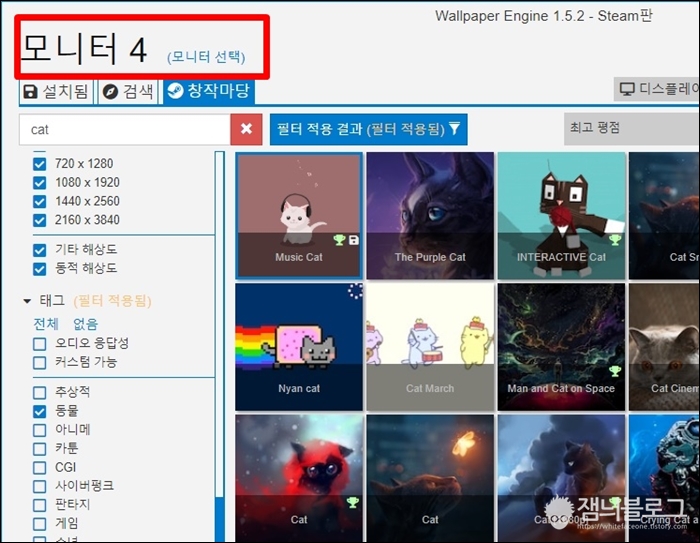Check the 사이버펑크 tag
This screenshot has width=700, height=543.
coord(40,486)
